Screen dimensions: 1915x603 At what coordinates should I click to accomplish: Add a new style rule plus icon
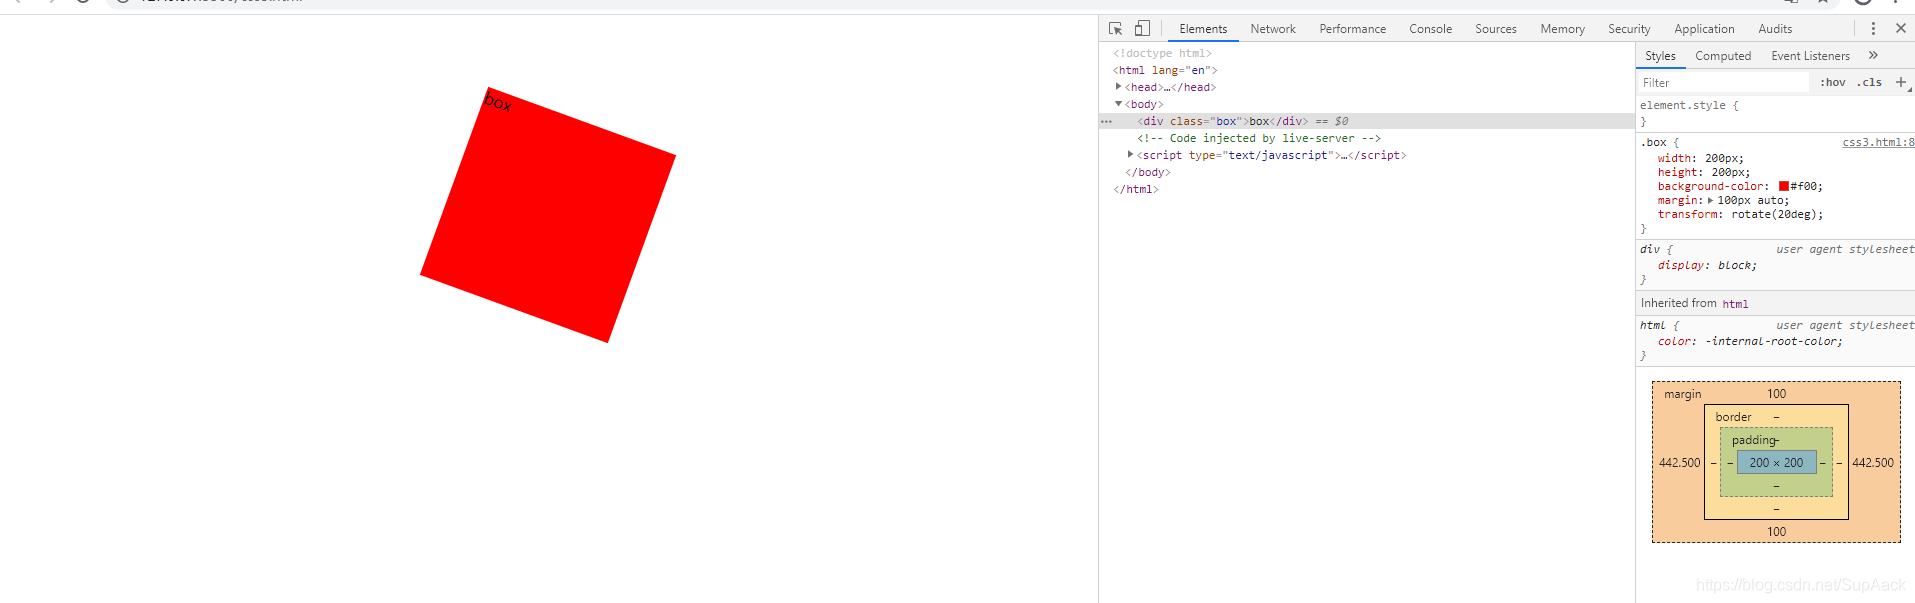[1901, 82]
